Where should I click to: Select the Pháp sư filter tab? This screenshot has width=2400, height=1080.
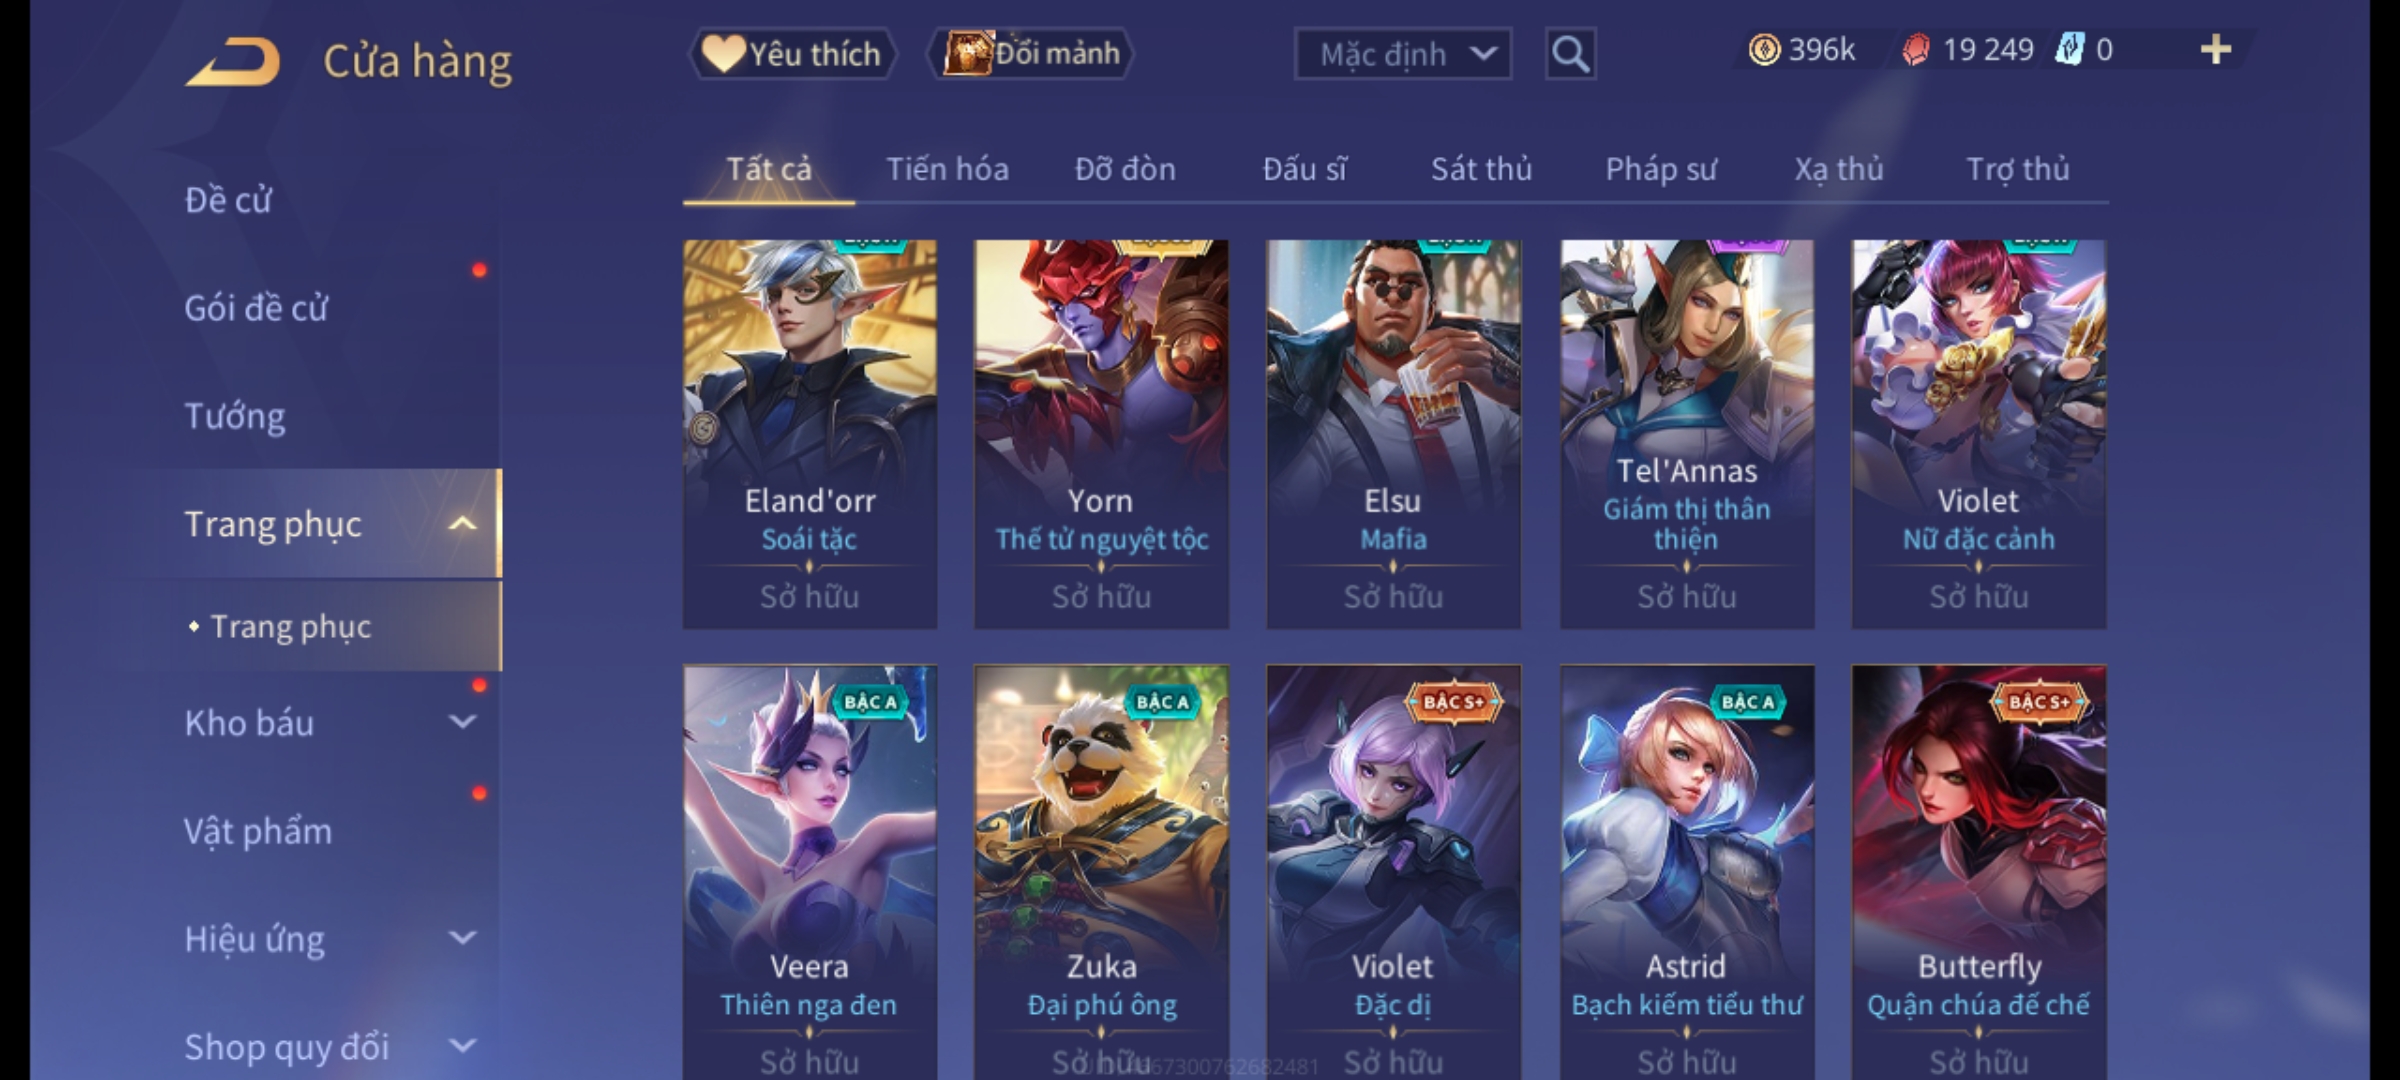[x=1661, y=169]
